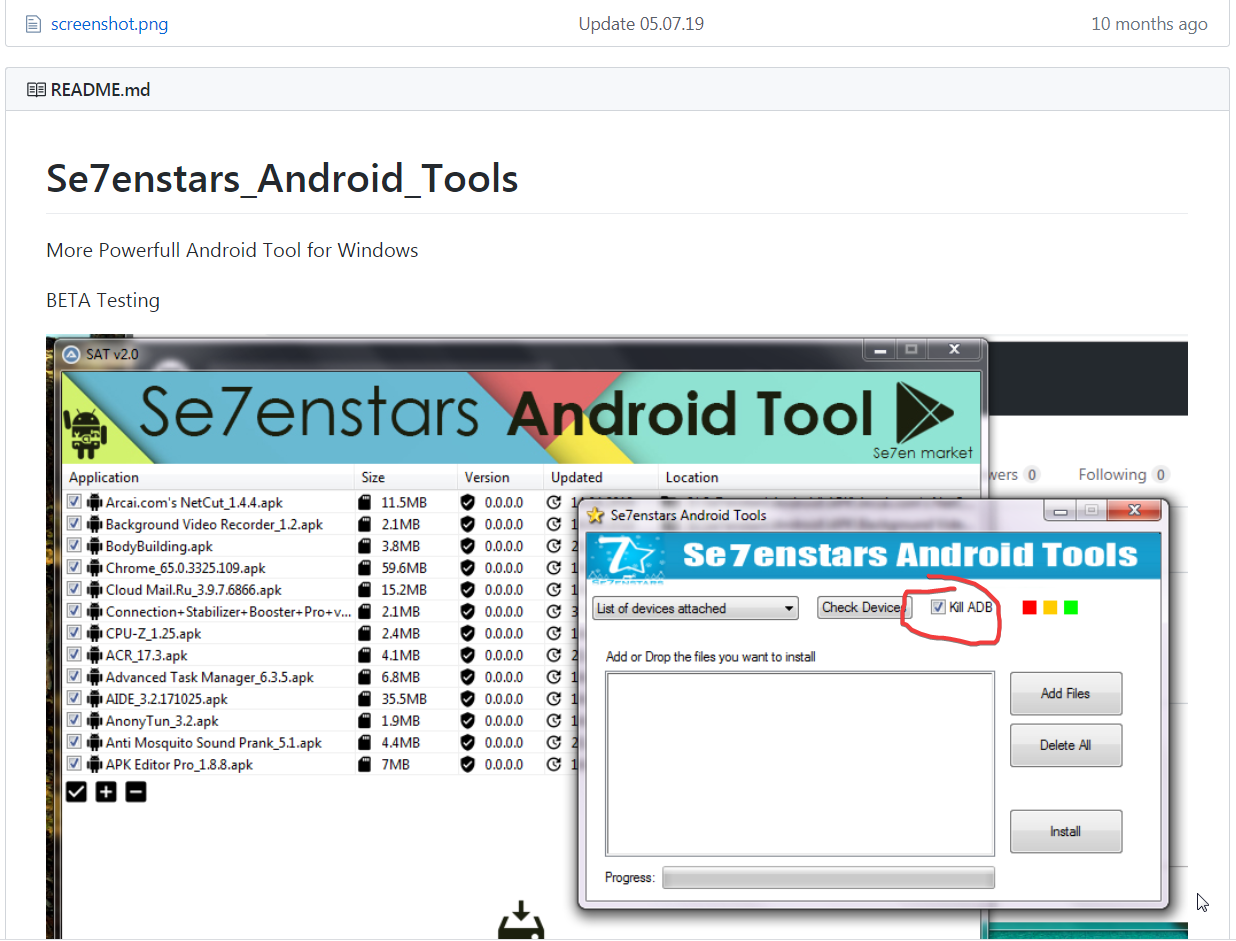This screenshot has width=1236, height=941.
Task: Click the Install button
Action: coord(1066,831)
